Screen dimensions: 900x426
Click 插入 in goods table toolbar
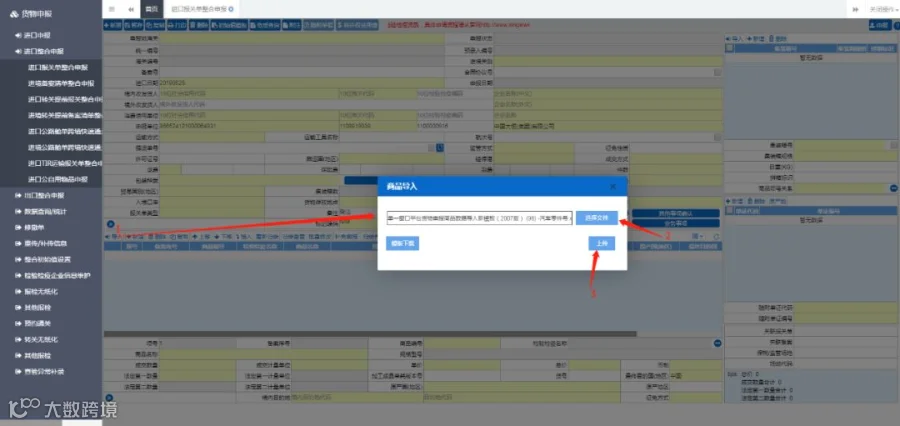click(243, 236)
